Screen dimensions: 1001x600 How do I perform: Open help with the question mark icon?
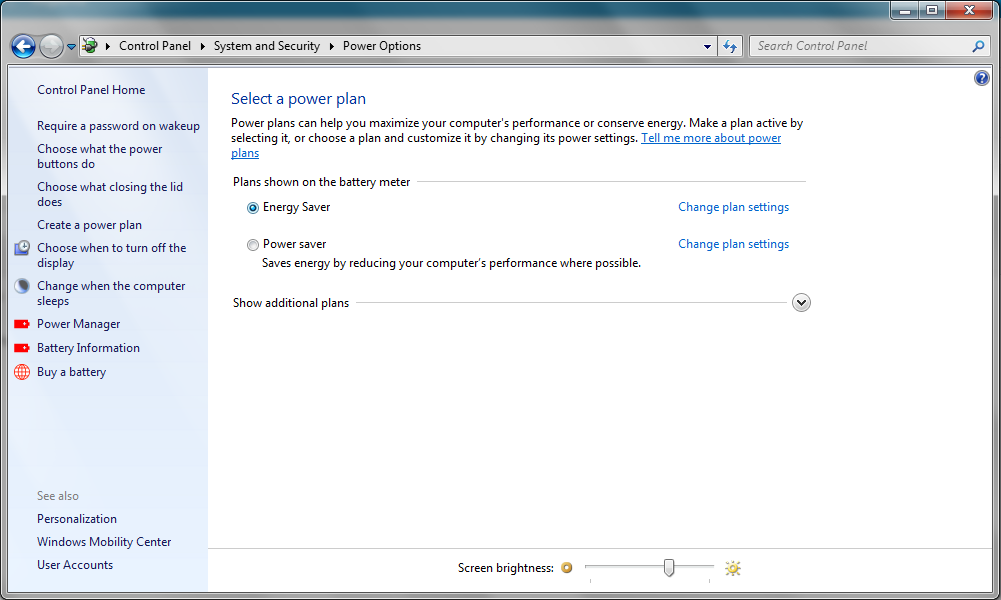(981, 78)
